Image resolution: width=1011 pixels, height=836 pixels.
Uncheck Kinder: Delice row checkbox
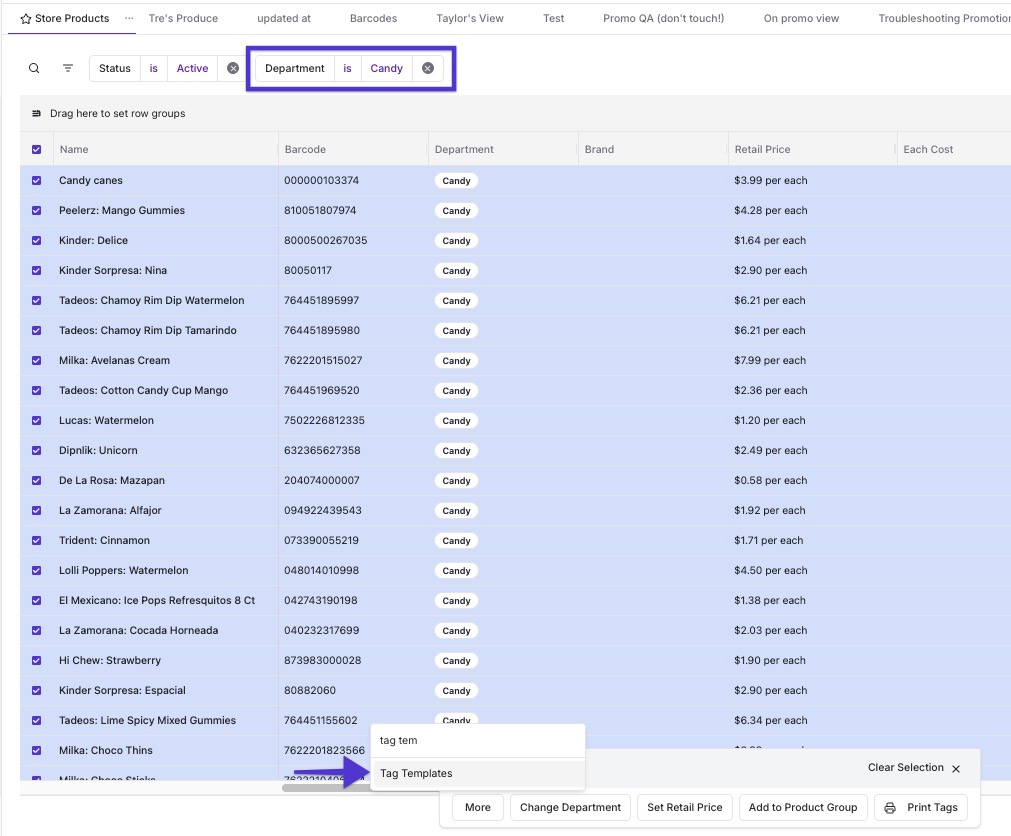pos(37,240)
